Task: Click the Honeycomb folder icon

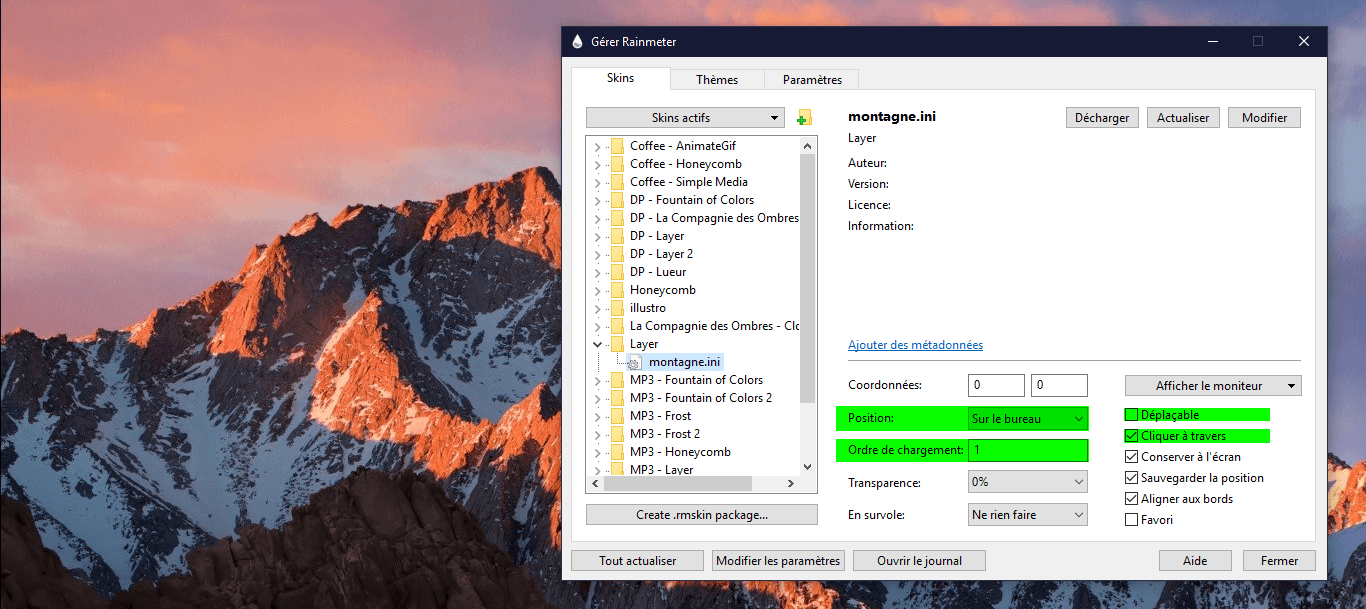Action: pyautogui.click(x=617, y=290)
